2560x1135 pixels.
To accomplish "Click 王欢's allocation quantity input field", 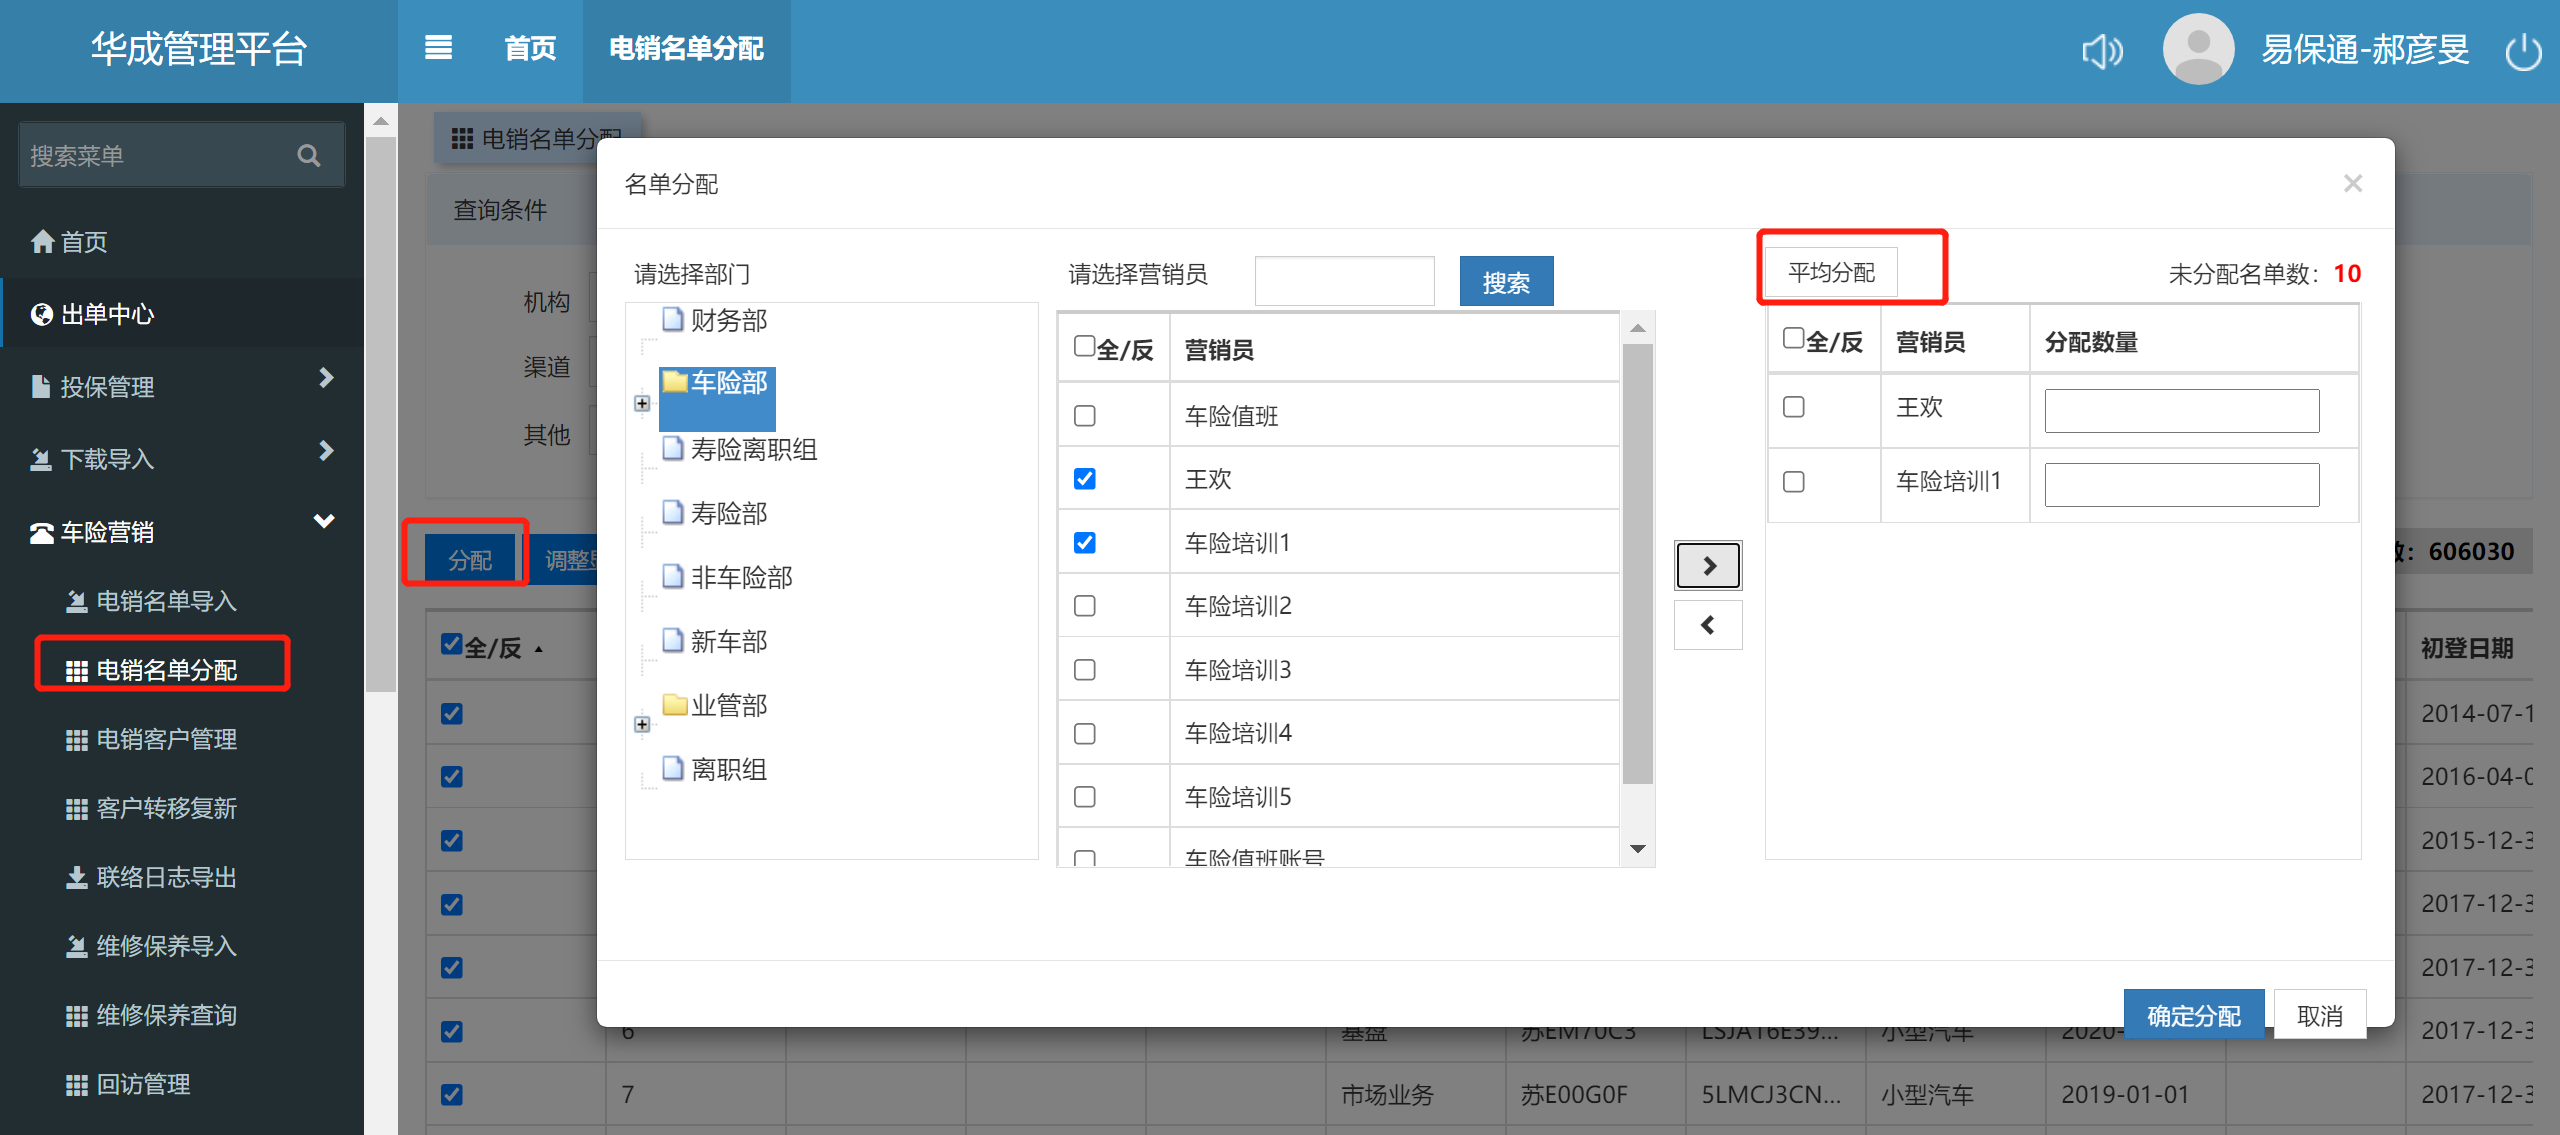I will click(2181, 411).
